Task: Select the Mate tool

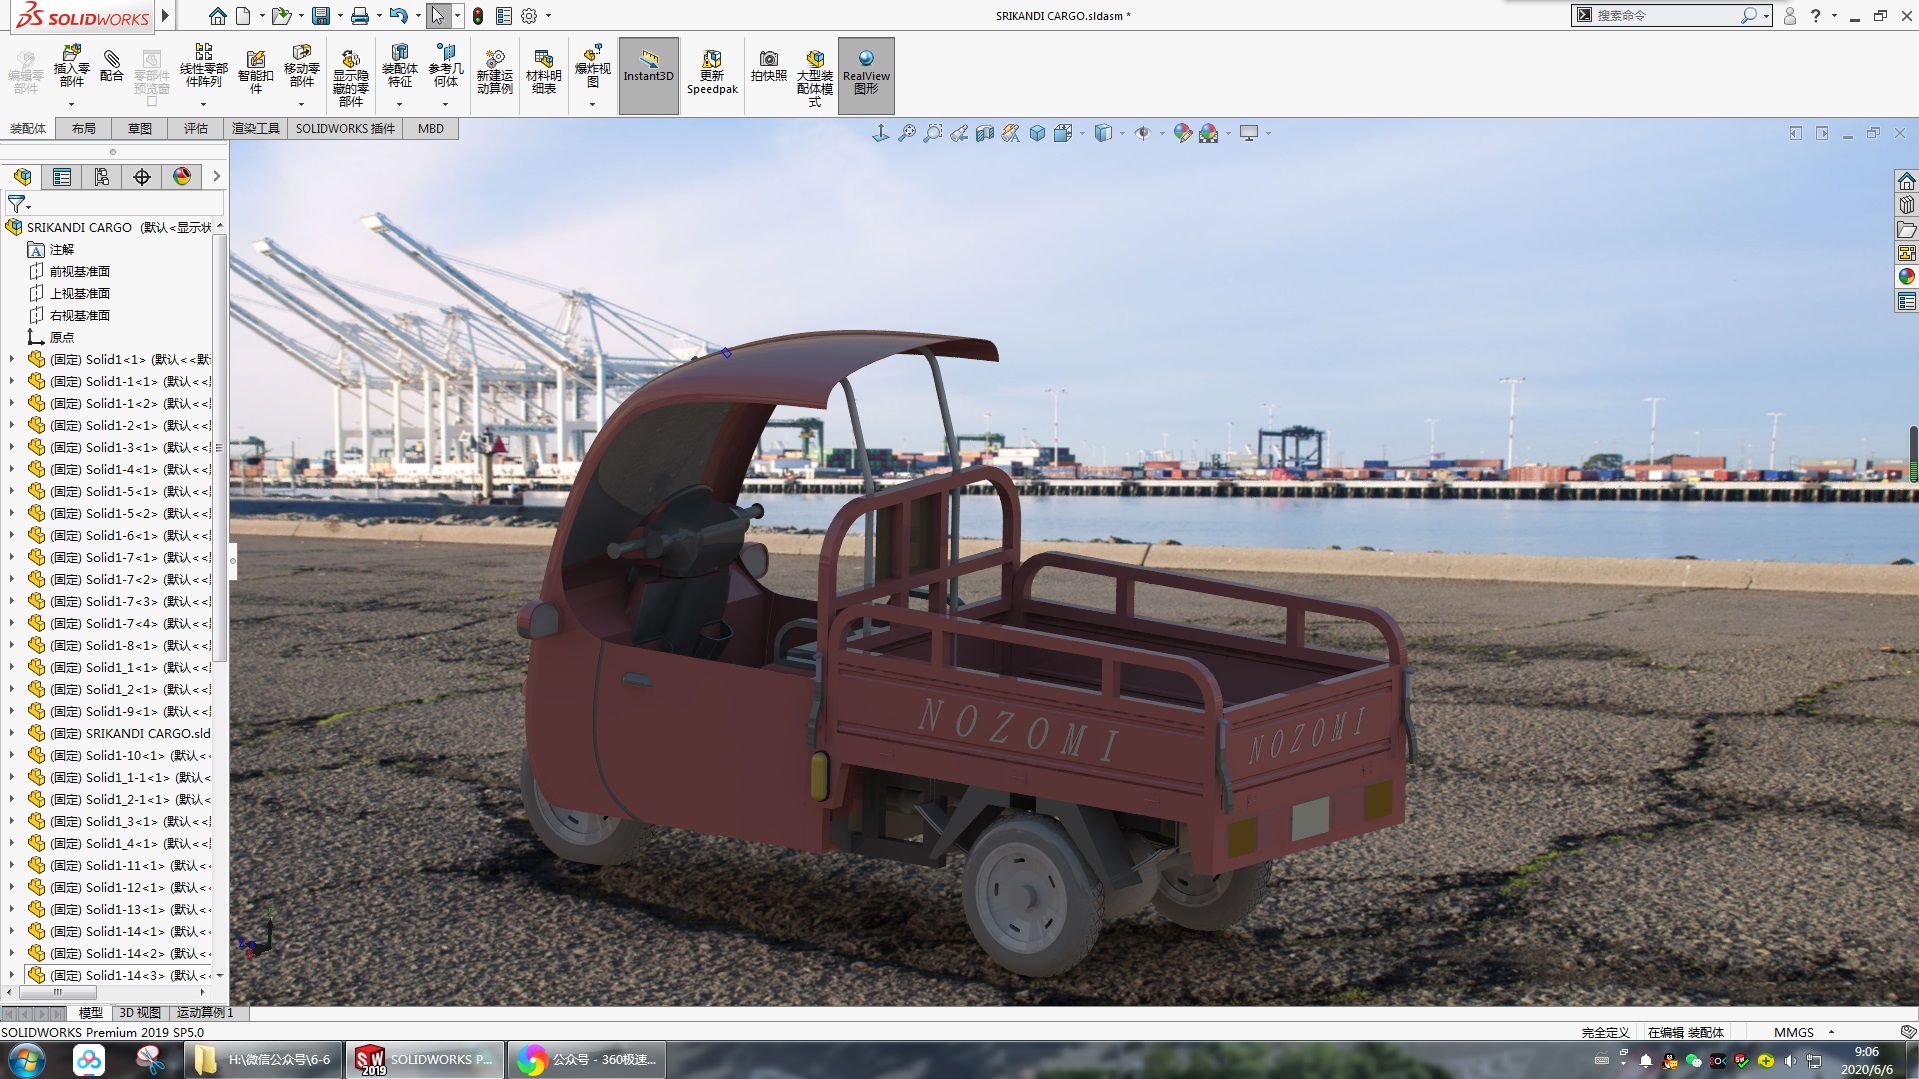Action: tap(112, 66)
